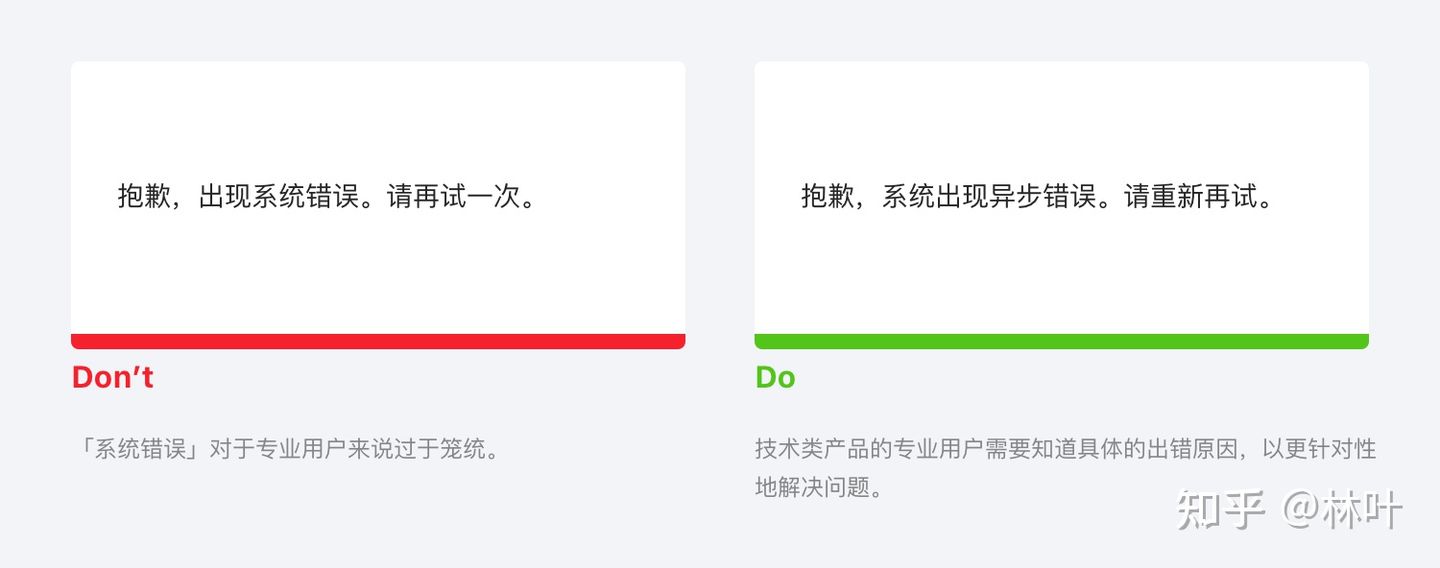The width and height of the screenshot is (1440, 568).
Task: Select the green bar under right card
Action: pos(1061,341)
